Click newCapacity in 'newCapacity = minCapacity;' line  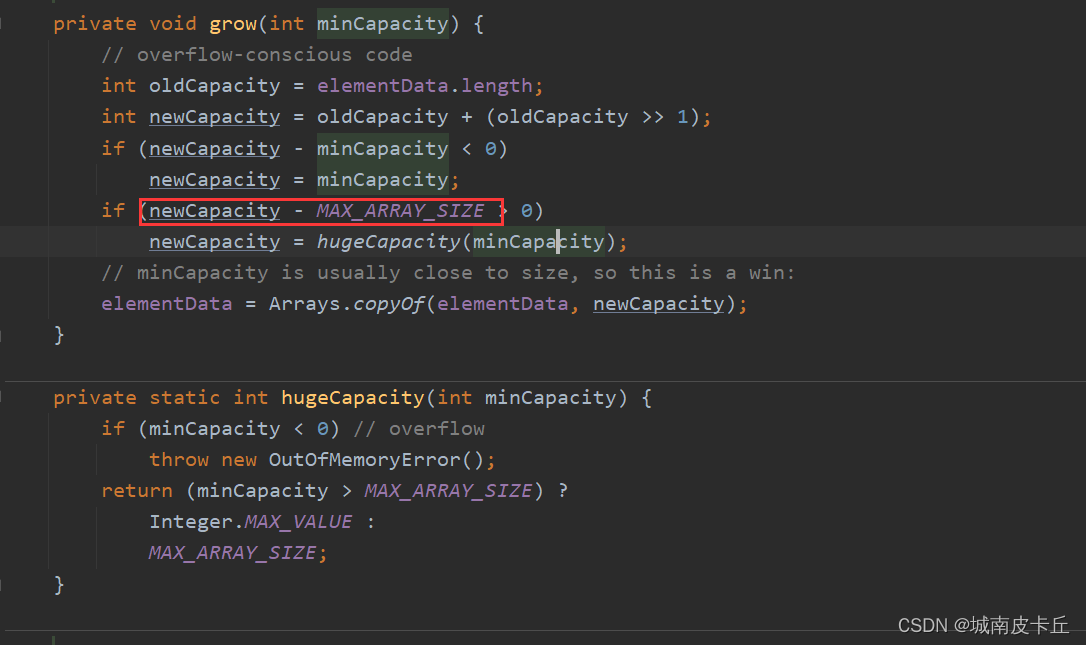pyautogui.click(x=215, y=179)
